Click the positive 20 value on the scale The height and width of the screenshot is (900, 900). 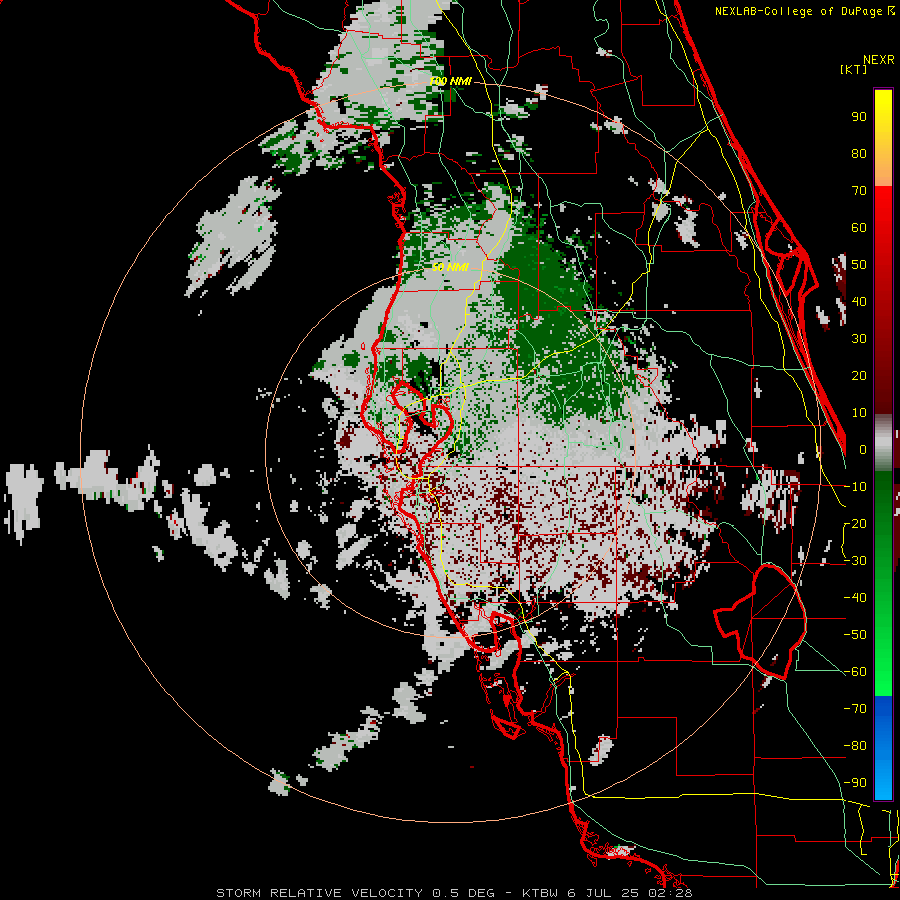[x=859, y=375]
